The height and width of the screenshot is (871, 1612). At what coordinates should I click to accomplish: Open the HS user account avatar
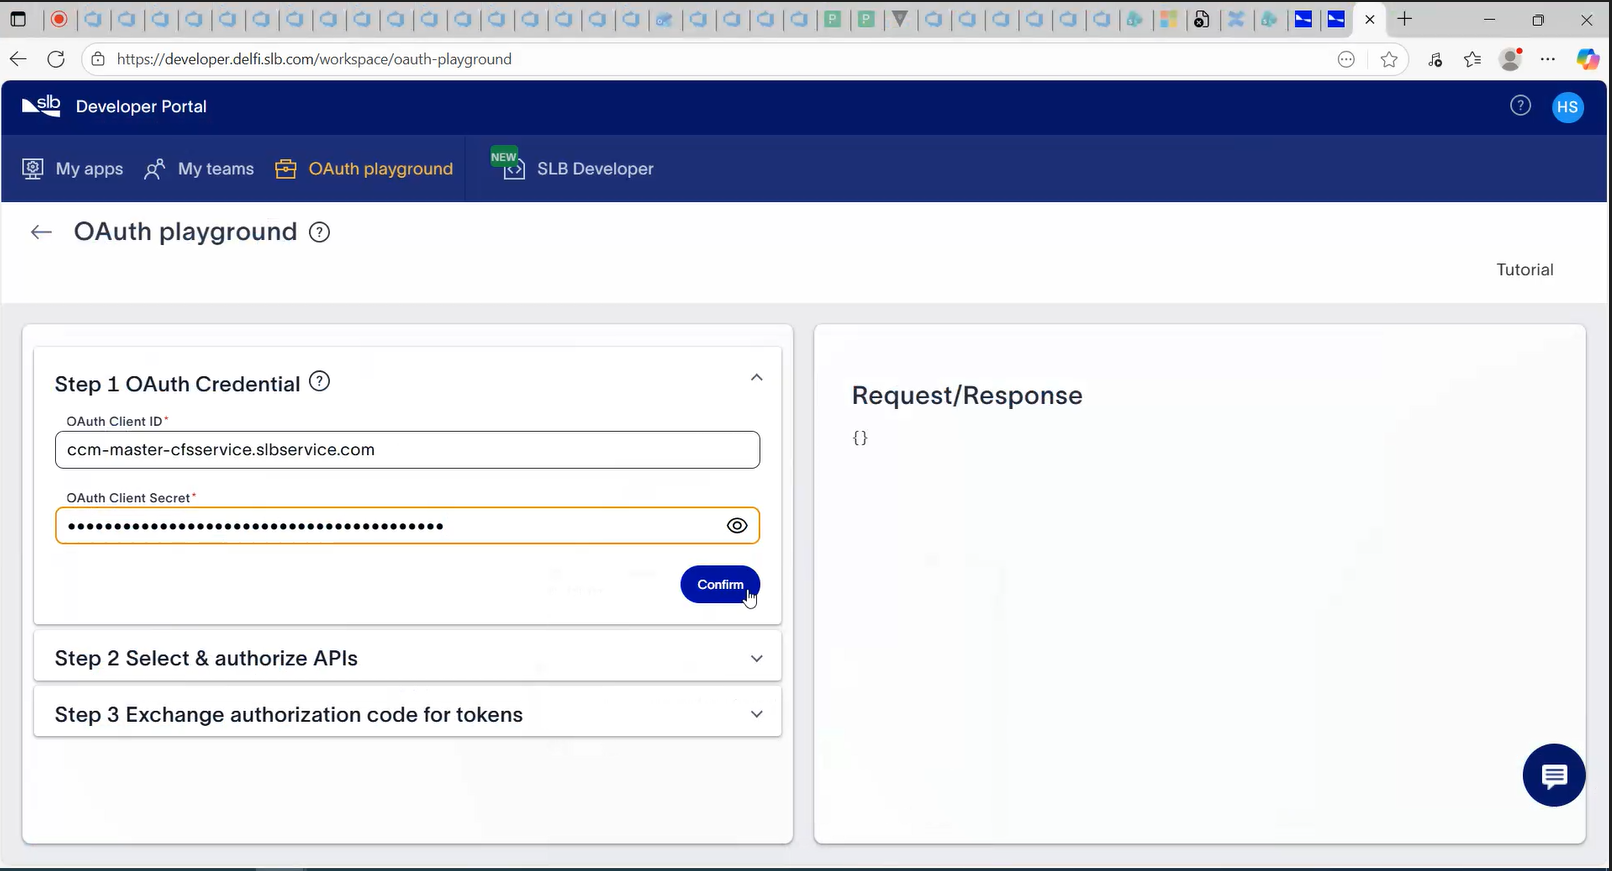(x=1568, y=107)
